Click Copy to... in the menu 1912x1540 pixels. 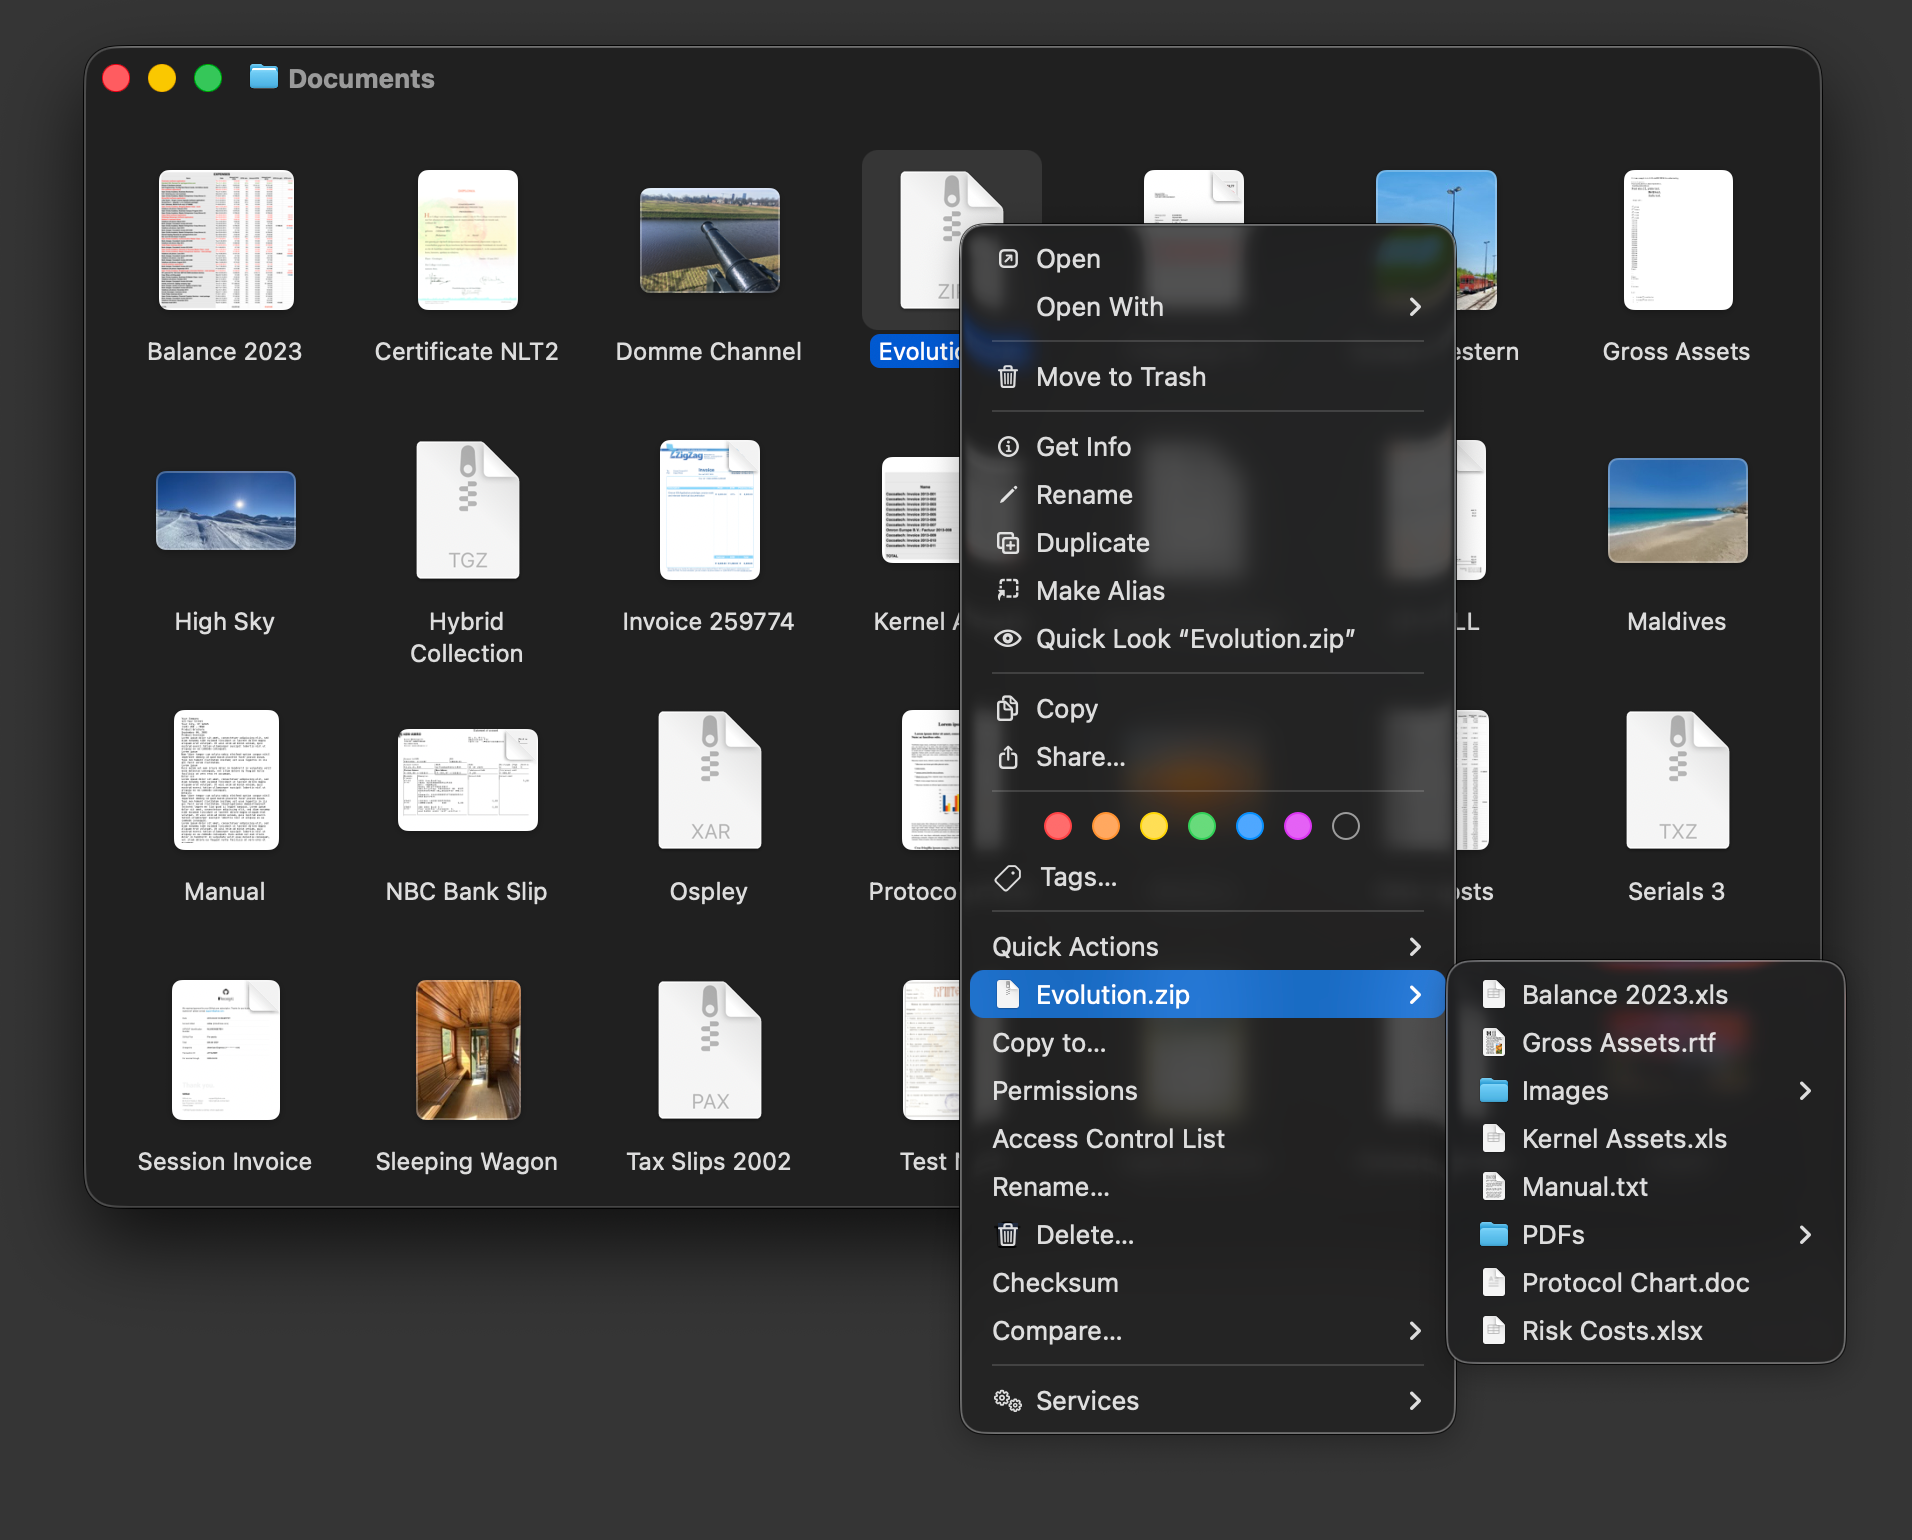point(1049,1043)
